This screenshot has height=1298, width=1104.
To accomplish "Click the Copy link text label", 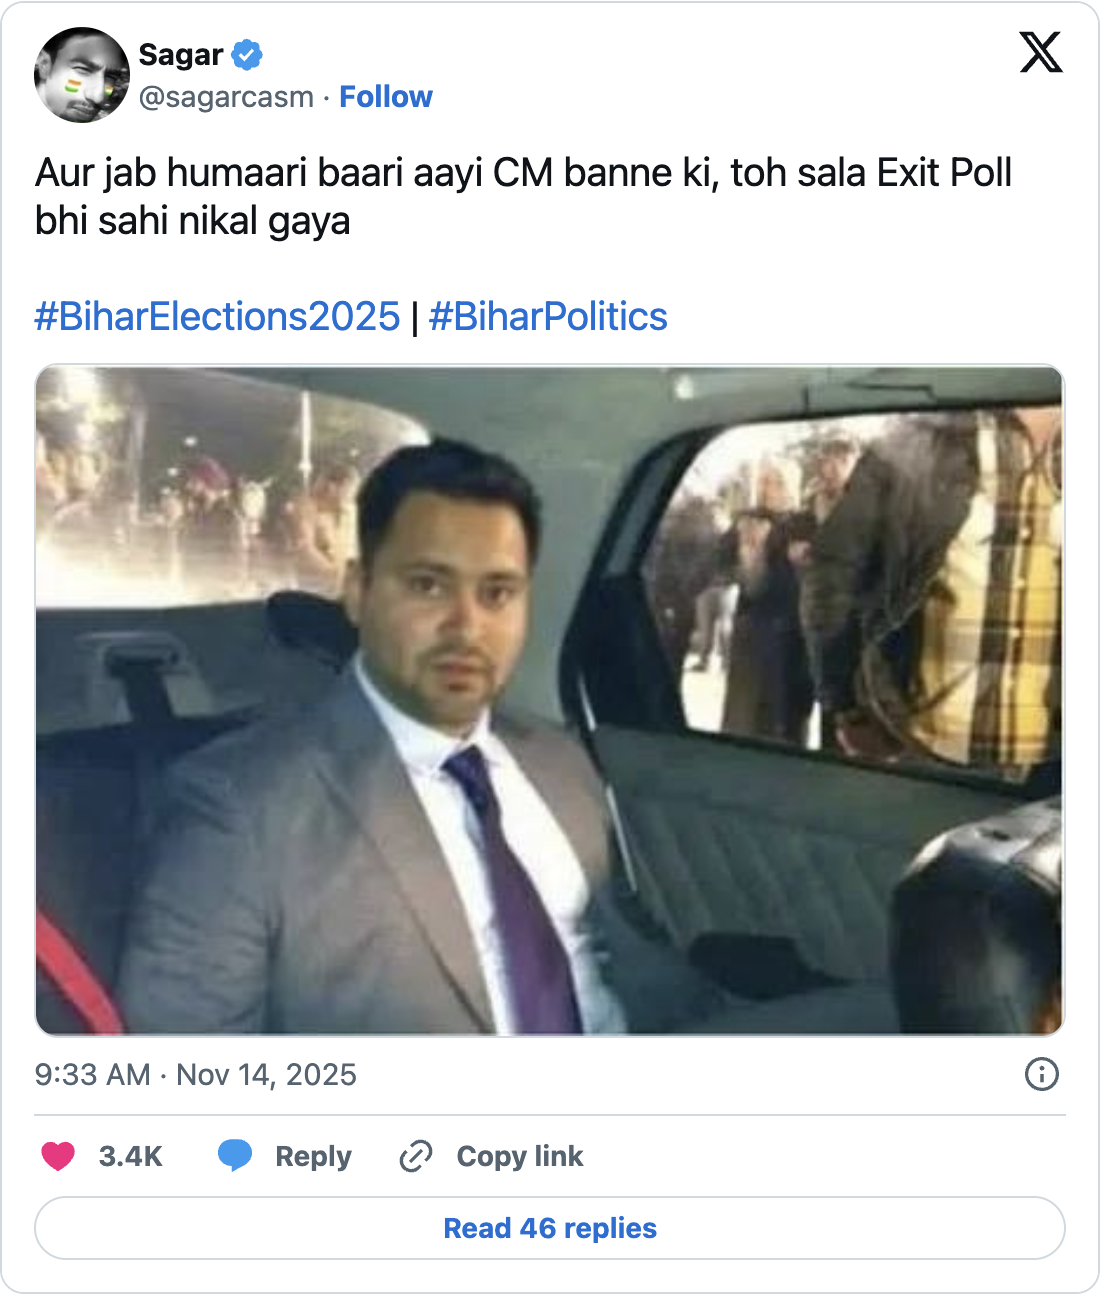I will [x=521, y=1157].
